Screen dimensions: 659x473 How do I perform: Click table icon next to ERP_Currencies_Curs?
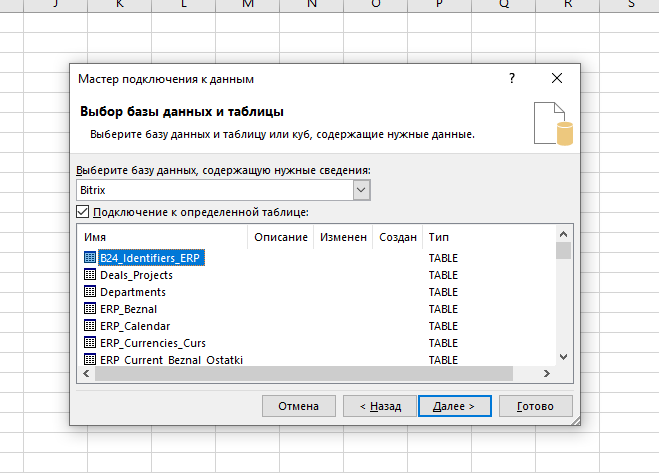click(90, 342)
